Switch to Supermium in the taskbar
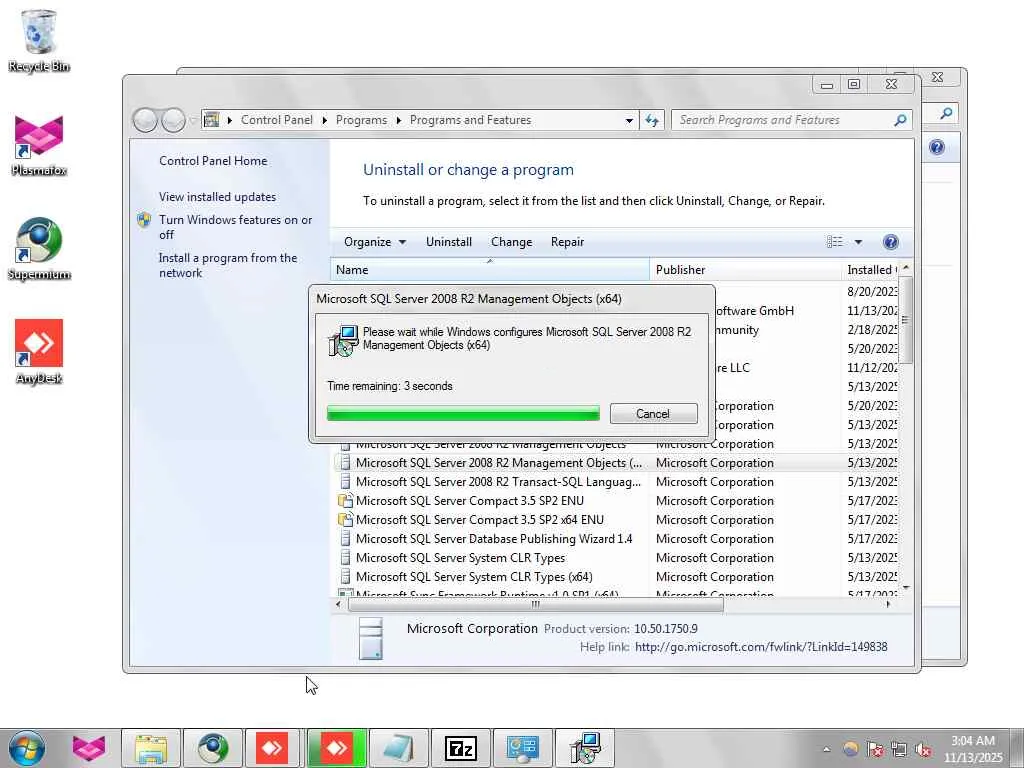Screen dimensions: 1024x768 [212, 748]
